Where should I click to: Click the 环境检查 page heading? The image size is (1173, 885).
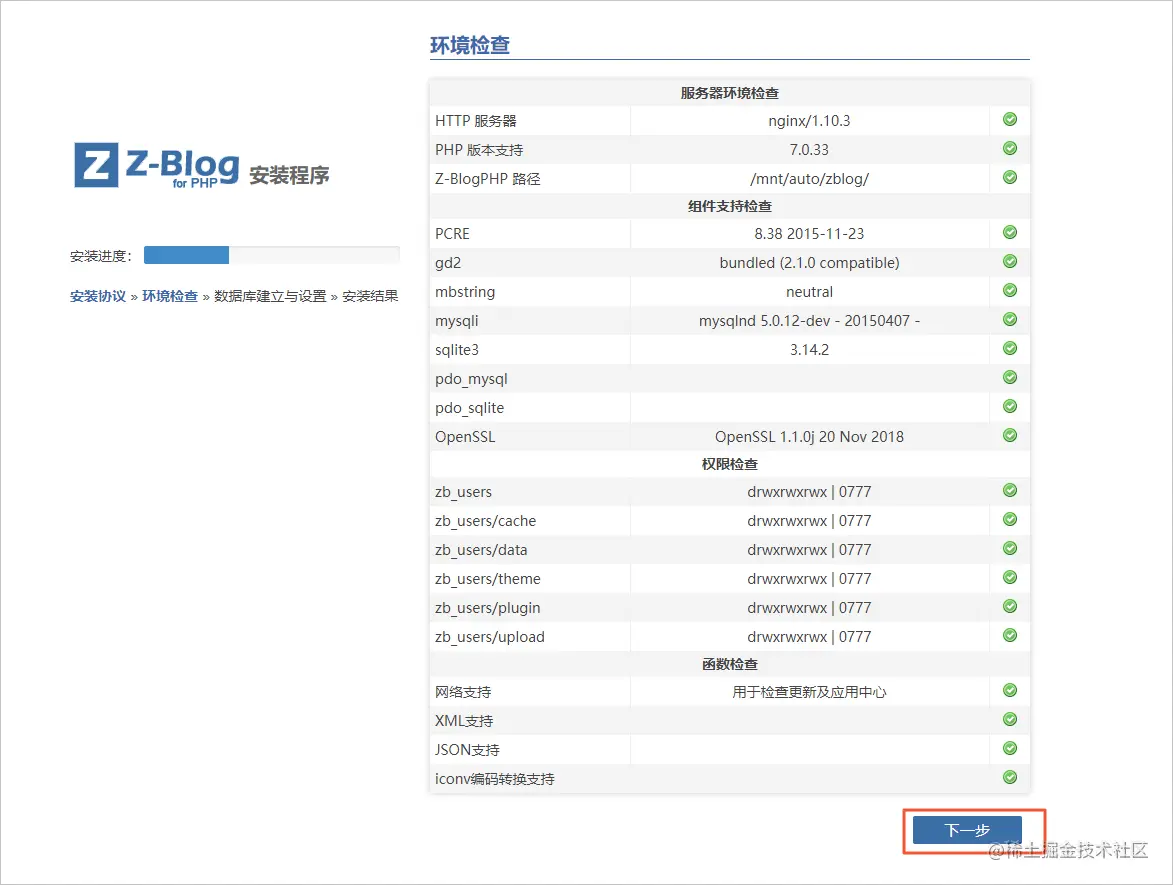[x=470, y=46]
